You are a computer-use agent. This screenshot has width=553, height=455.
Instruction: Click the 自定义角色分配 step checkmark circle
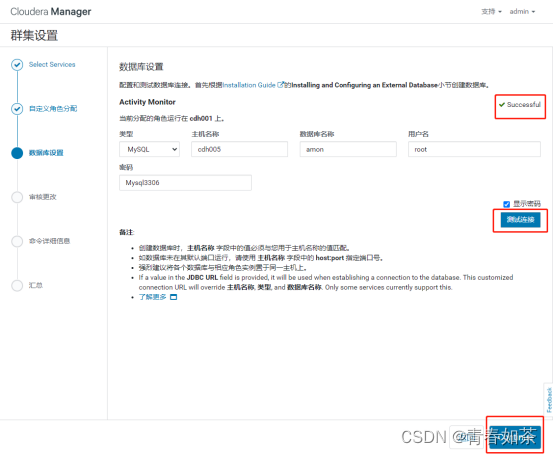tap(17, 109)
